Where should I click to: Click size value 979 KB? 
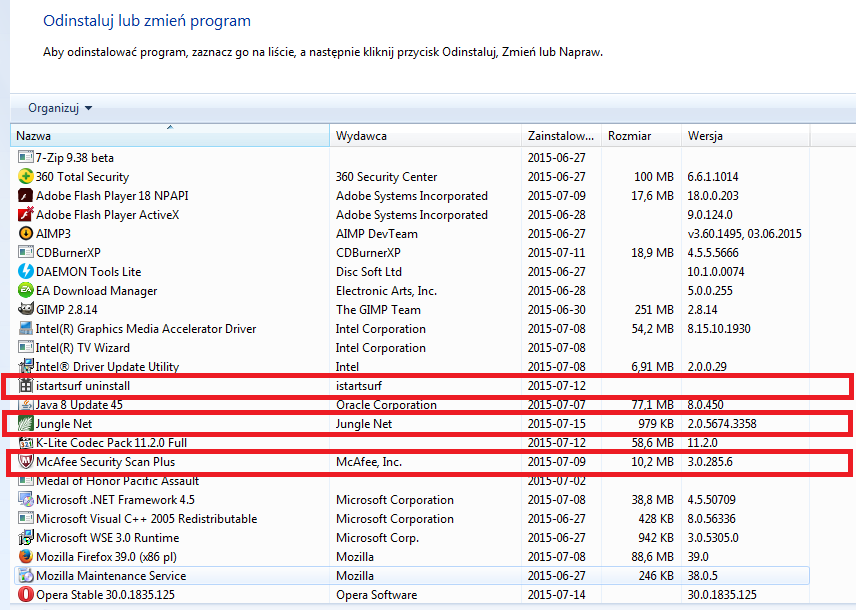(x=656, y=424)
